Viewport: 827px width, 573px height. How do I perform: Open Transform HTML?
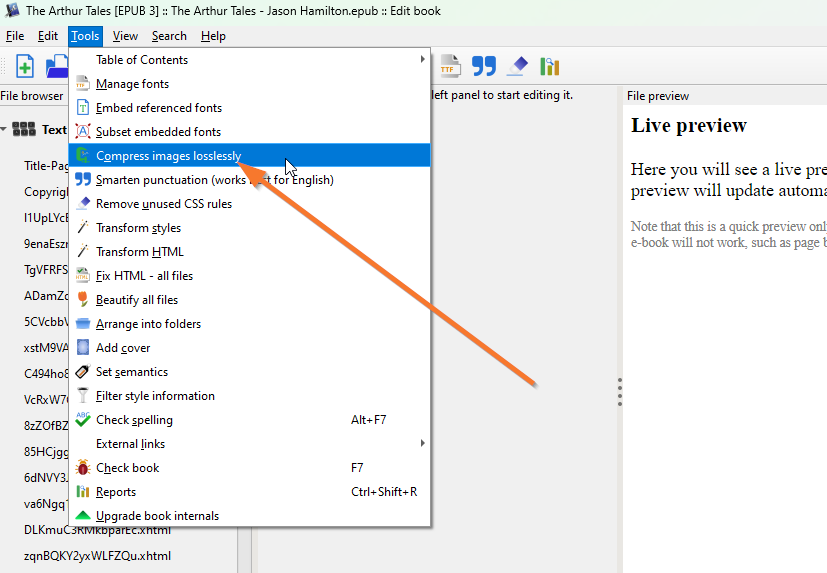tap(249, 252)
